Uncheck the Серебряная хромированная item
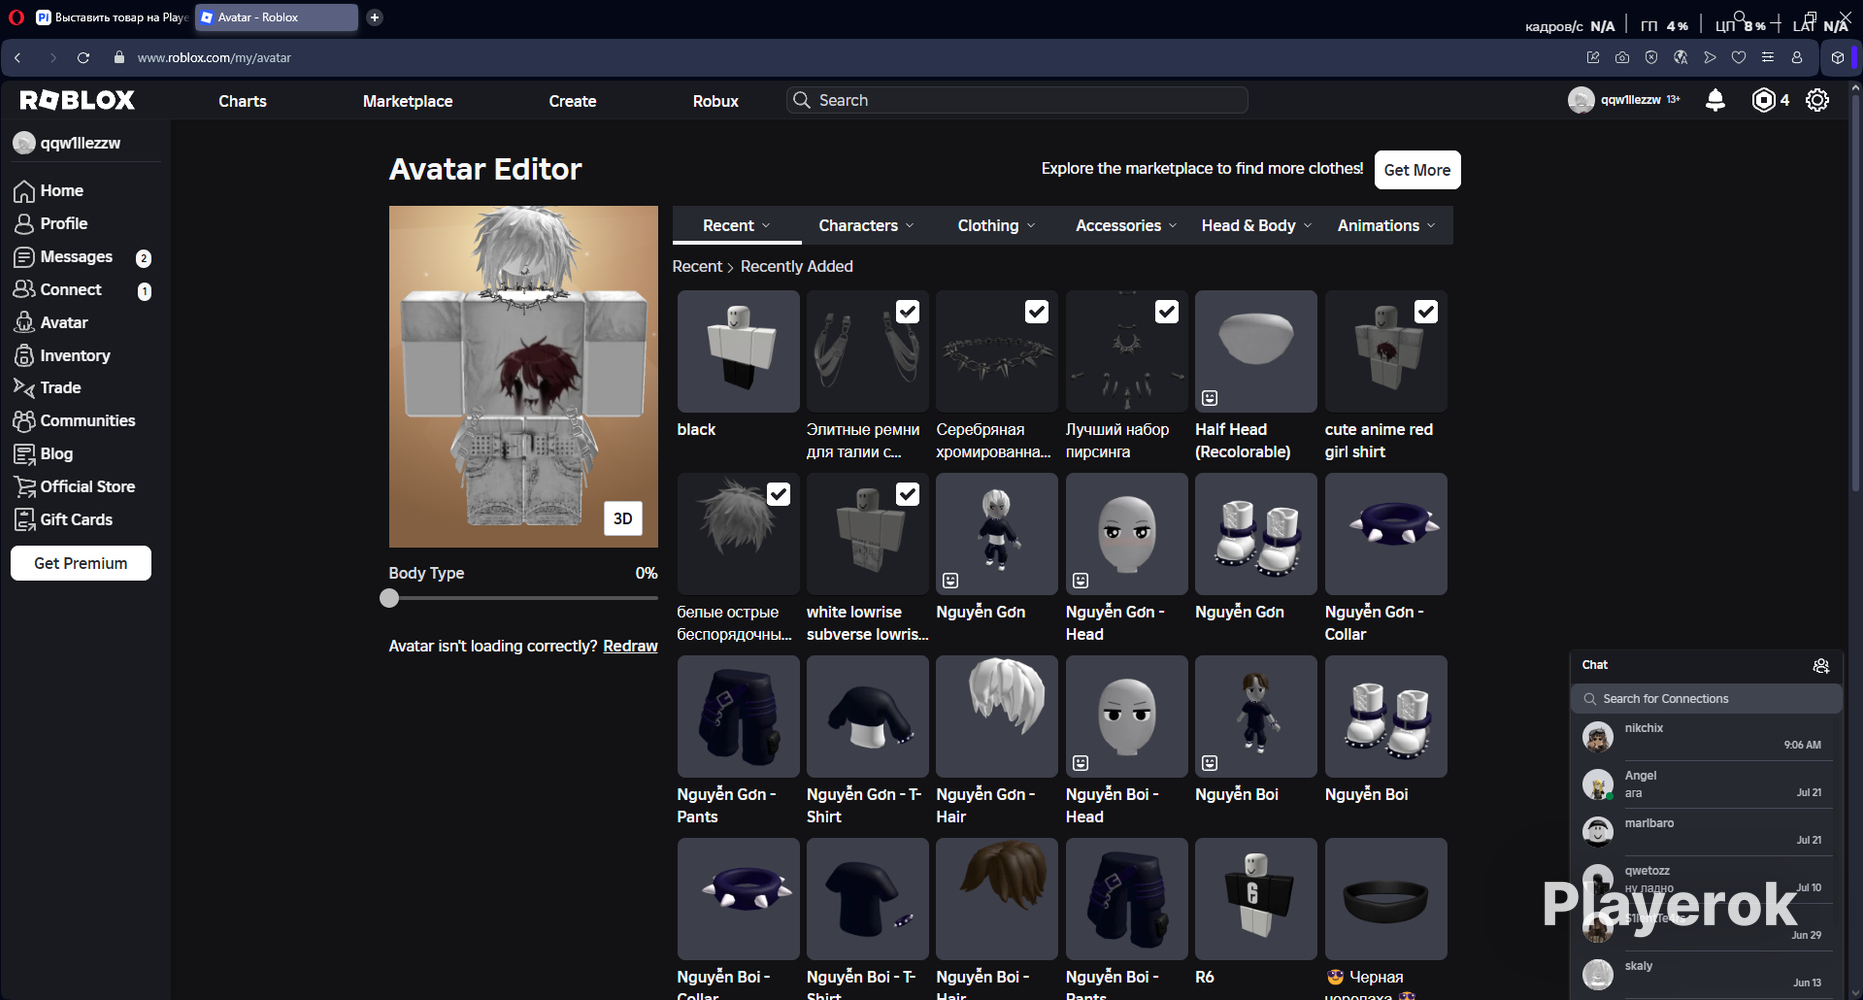Image resolution: width=1863 pixels, height=1000 pixels. point(1037,312)
